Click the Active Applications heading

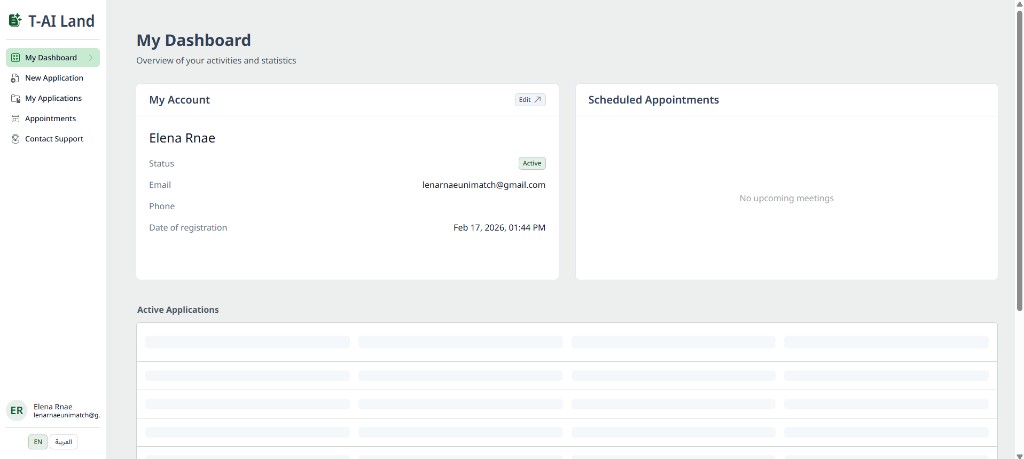point(178,309)
